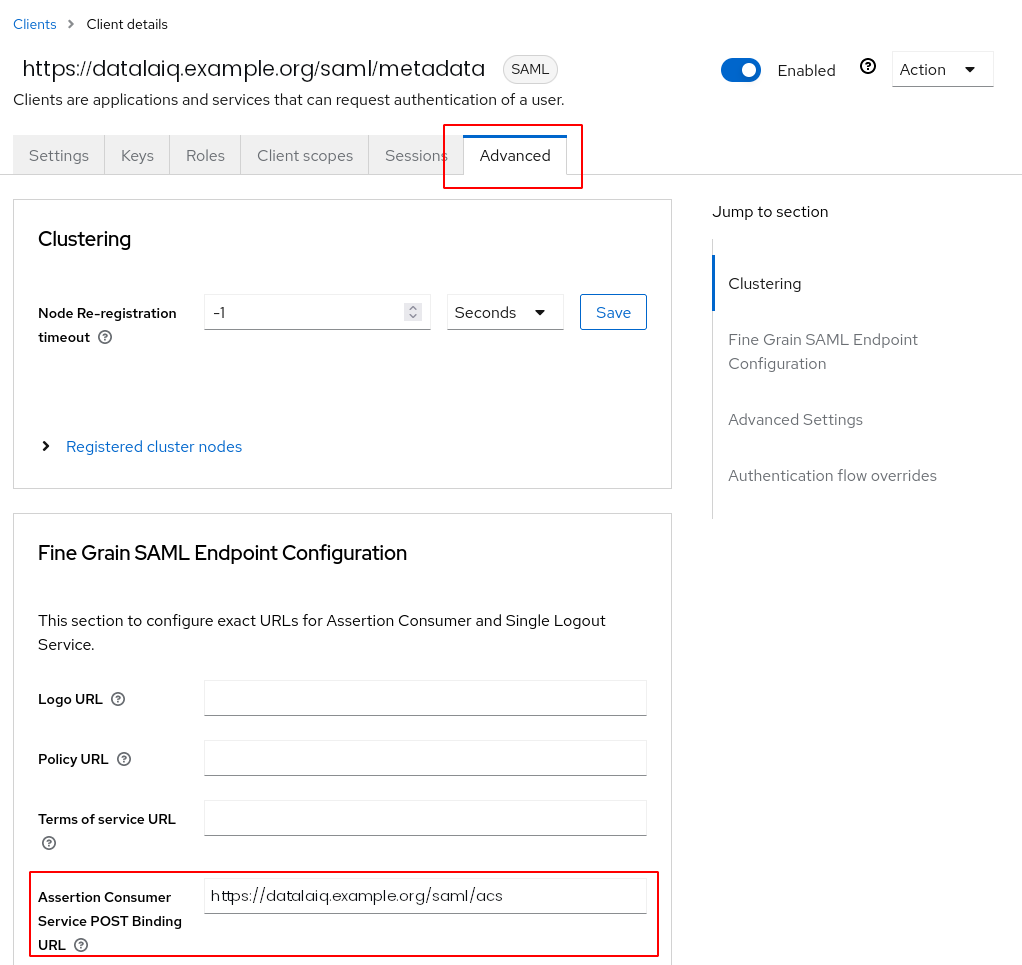Open the Keys tab
This screenshot has width=1022, height=965.
[137, 155]
